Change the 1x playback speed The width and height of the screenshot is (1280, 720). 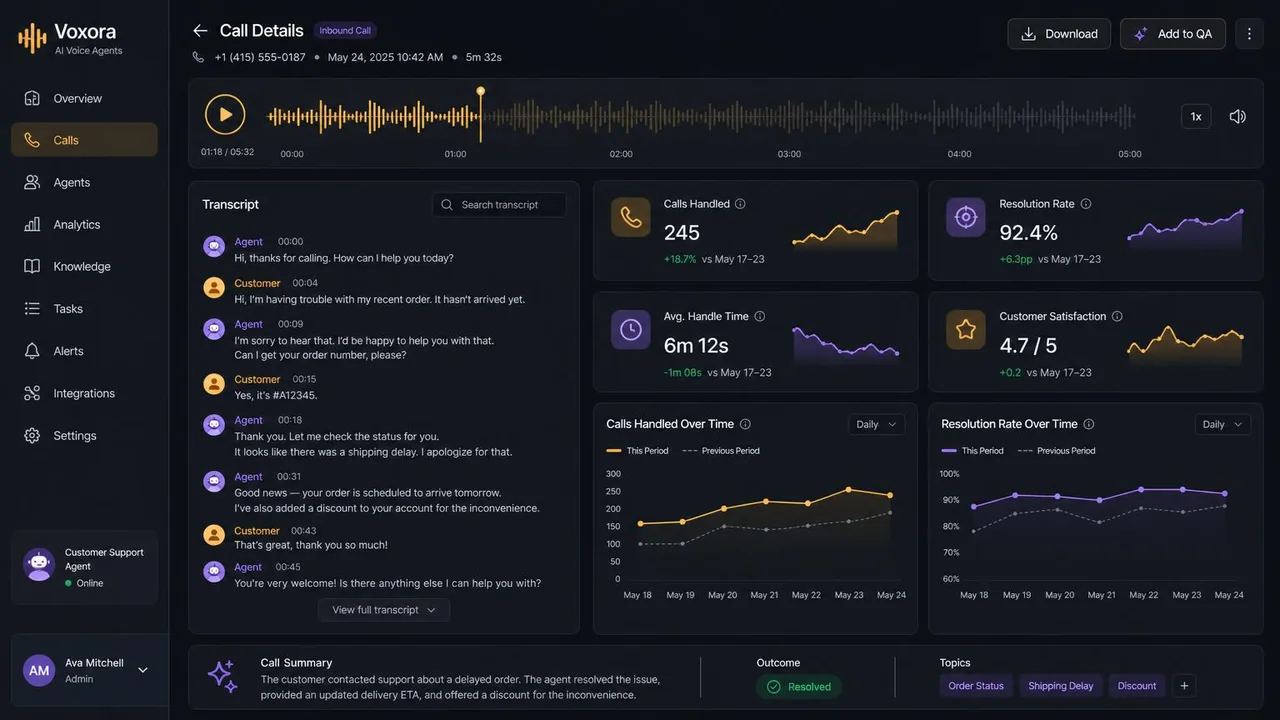(1196, 116)
